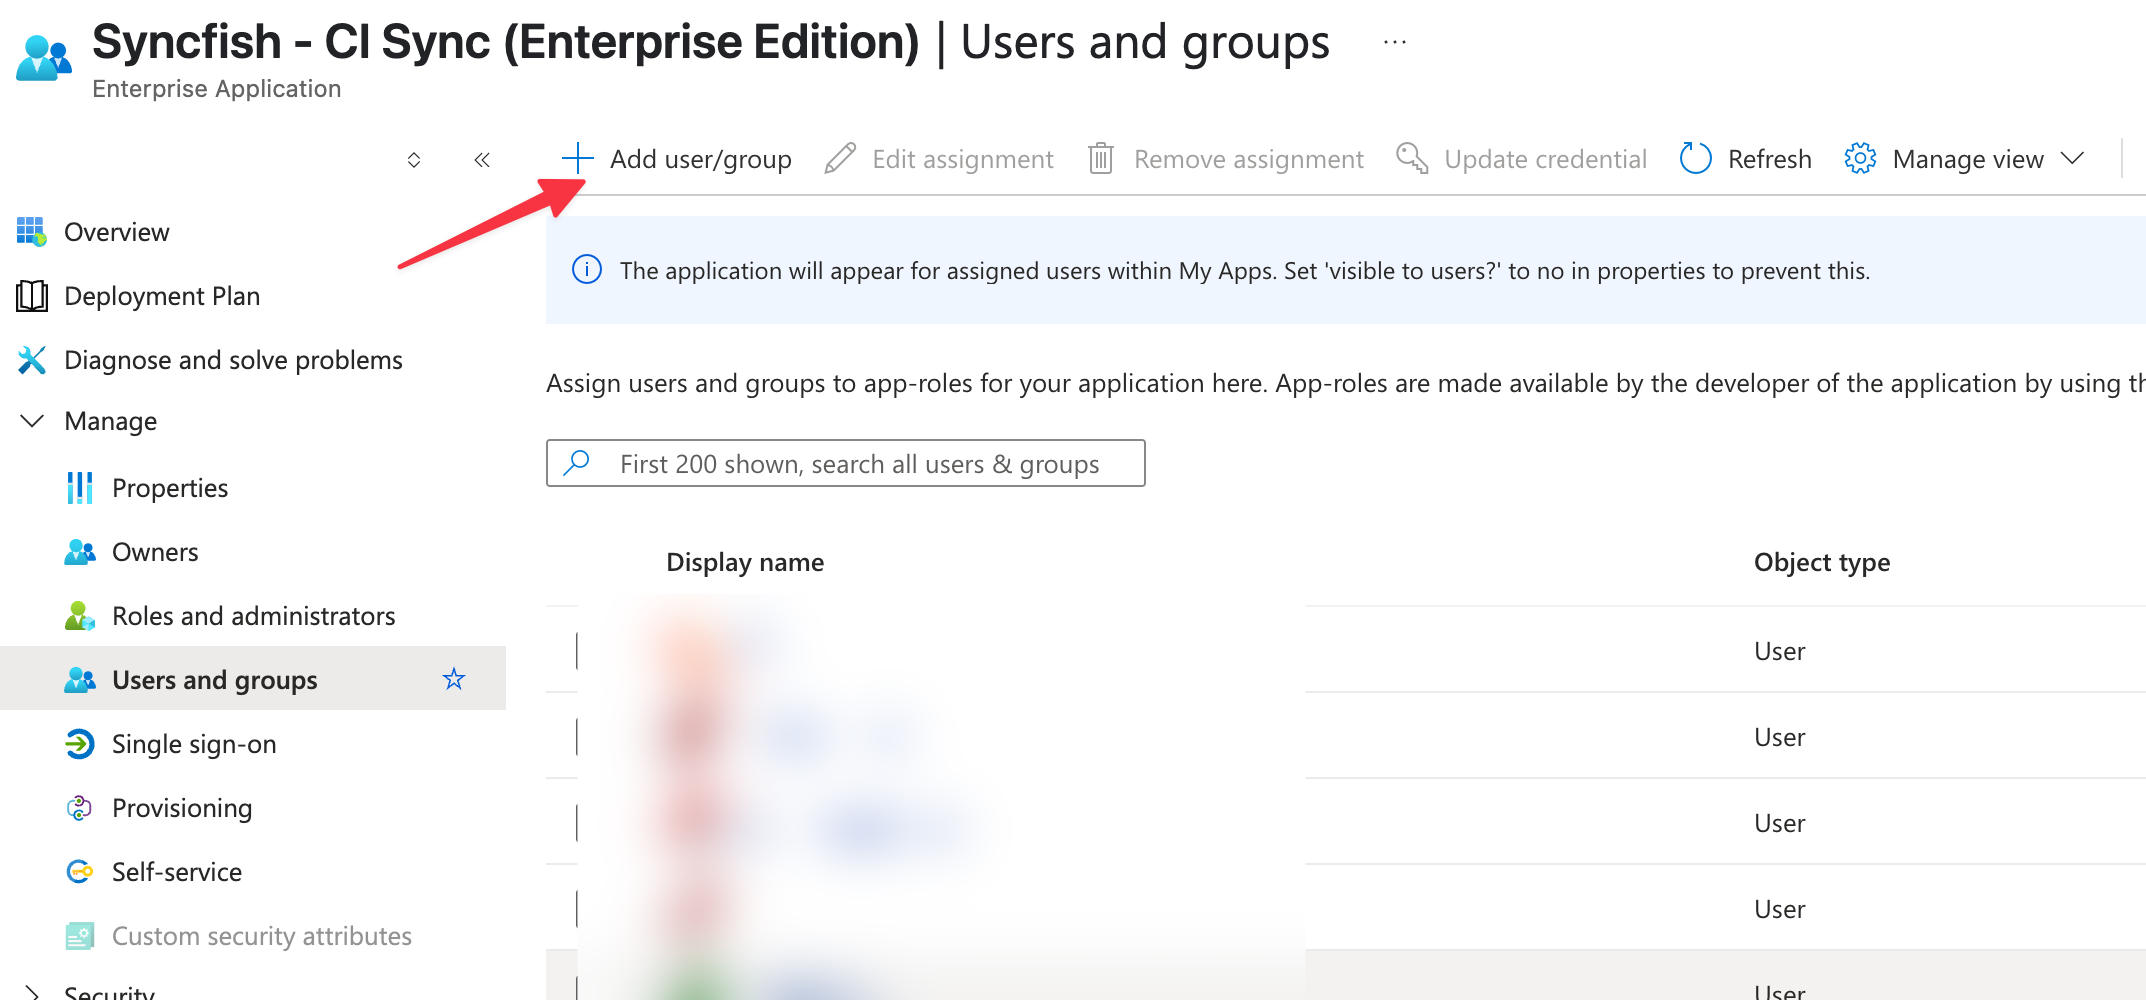Open the Manage view dropdown arrow
This screenshot has height=1000, width=2146.
click(2073, 159)
